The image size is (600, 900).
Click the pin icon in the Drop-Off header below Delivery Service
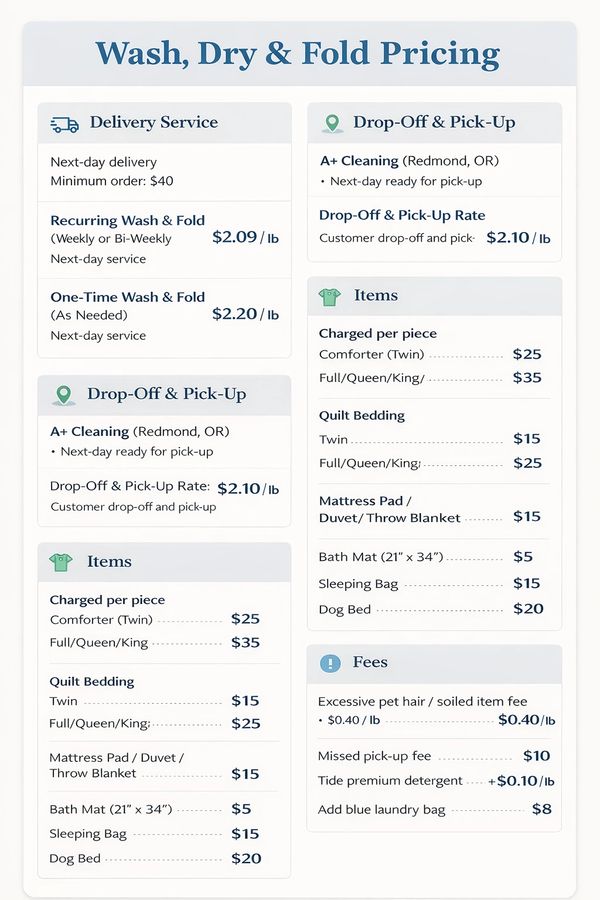pos(66,394)
